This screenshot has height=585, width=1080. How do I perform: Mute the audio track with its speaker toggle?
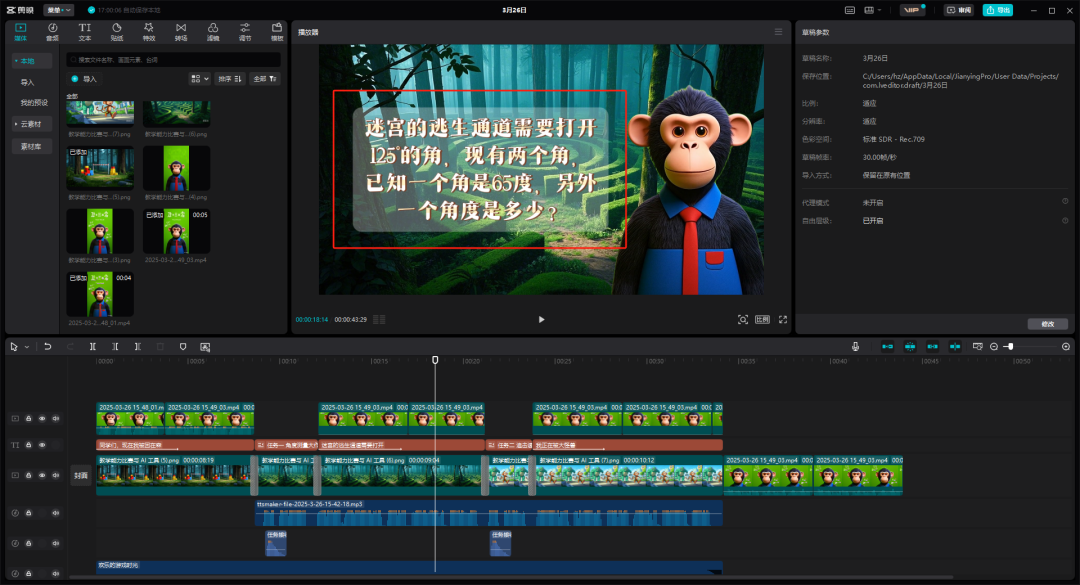(x=56, y=513)
